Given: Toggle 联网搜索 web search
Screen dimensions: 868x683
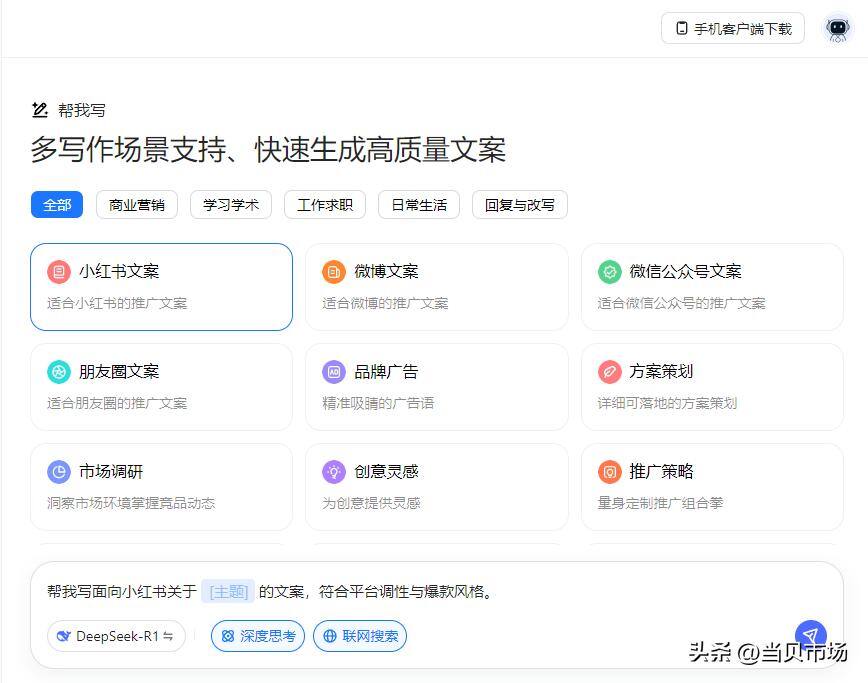Looking at the screenshot, I should pyautogui.click(x=360, y=636).
